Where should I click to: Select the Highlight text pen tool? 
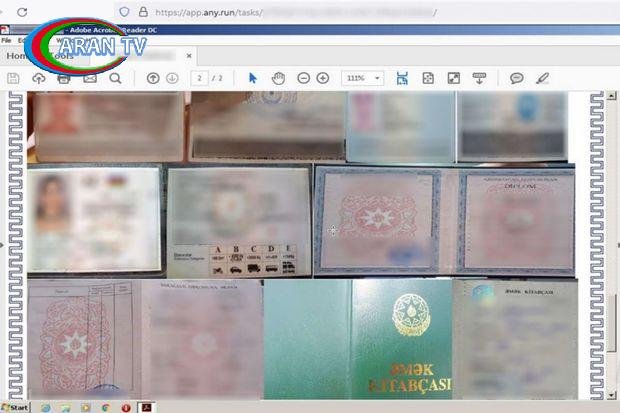[543, 78]
